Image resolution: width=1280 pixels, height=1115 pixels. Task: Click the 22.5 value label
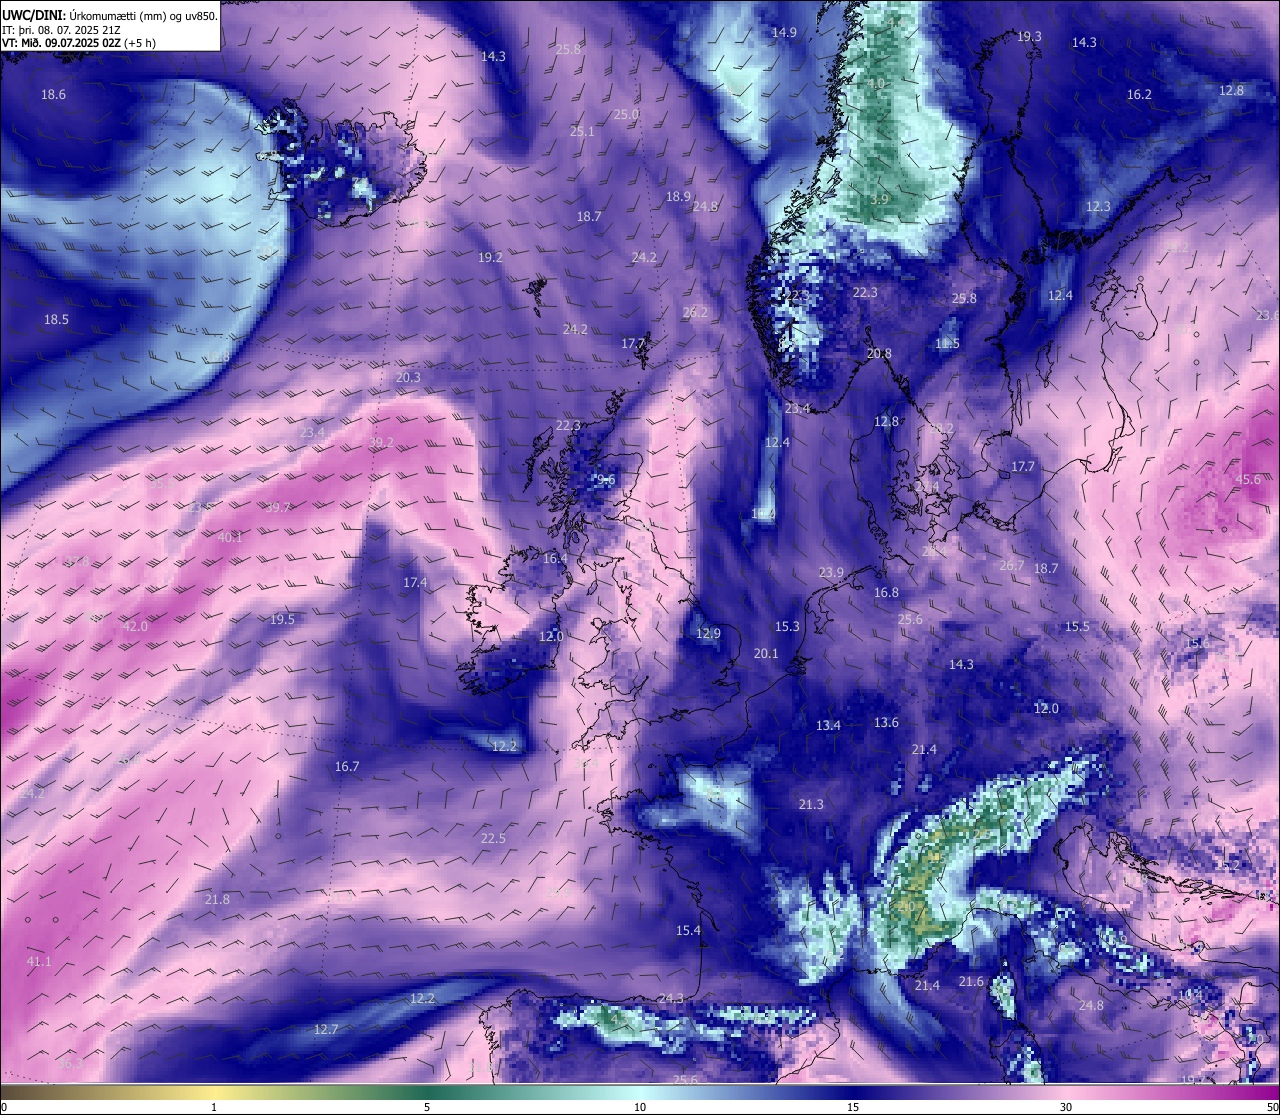493,839
